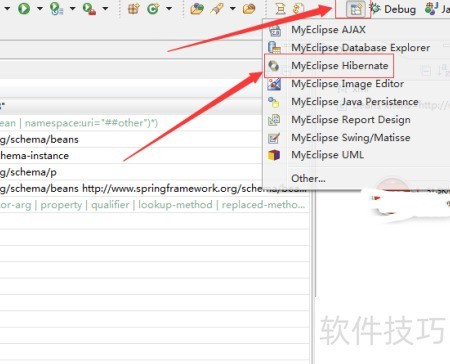Expand dropdown beside the second green run icon
Screen dimensions: 450x364
[x=72, y=8]
